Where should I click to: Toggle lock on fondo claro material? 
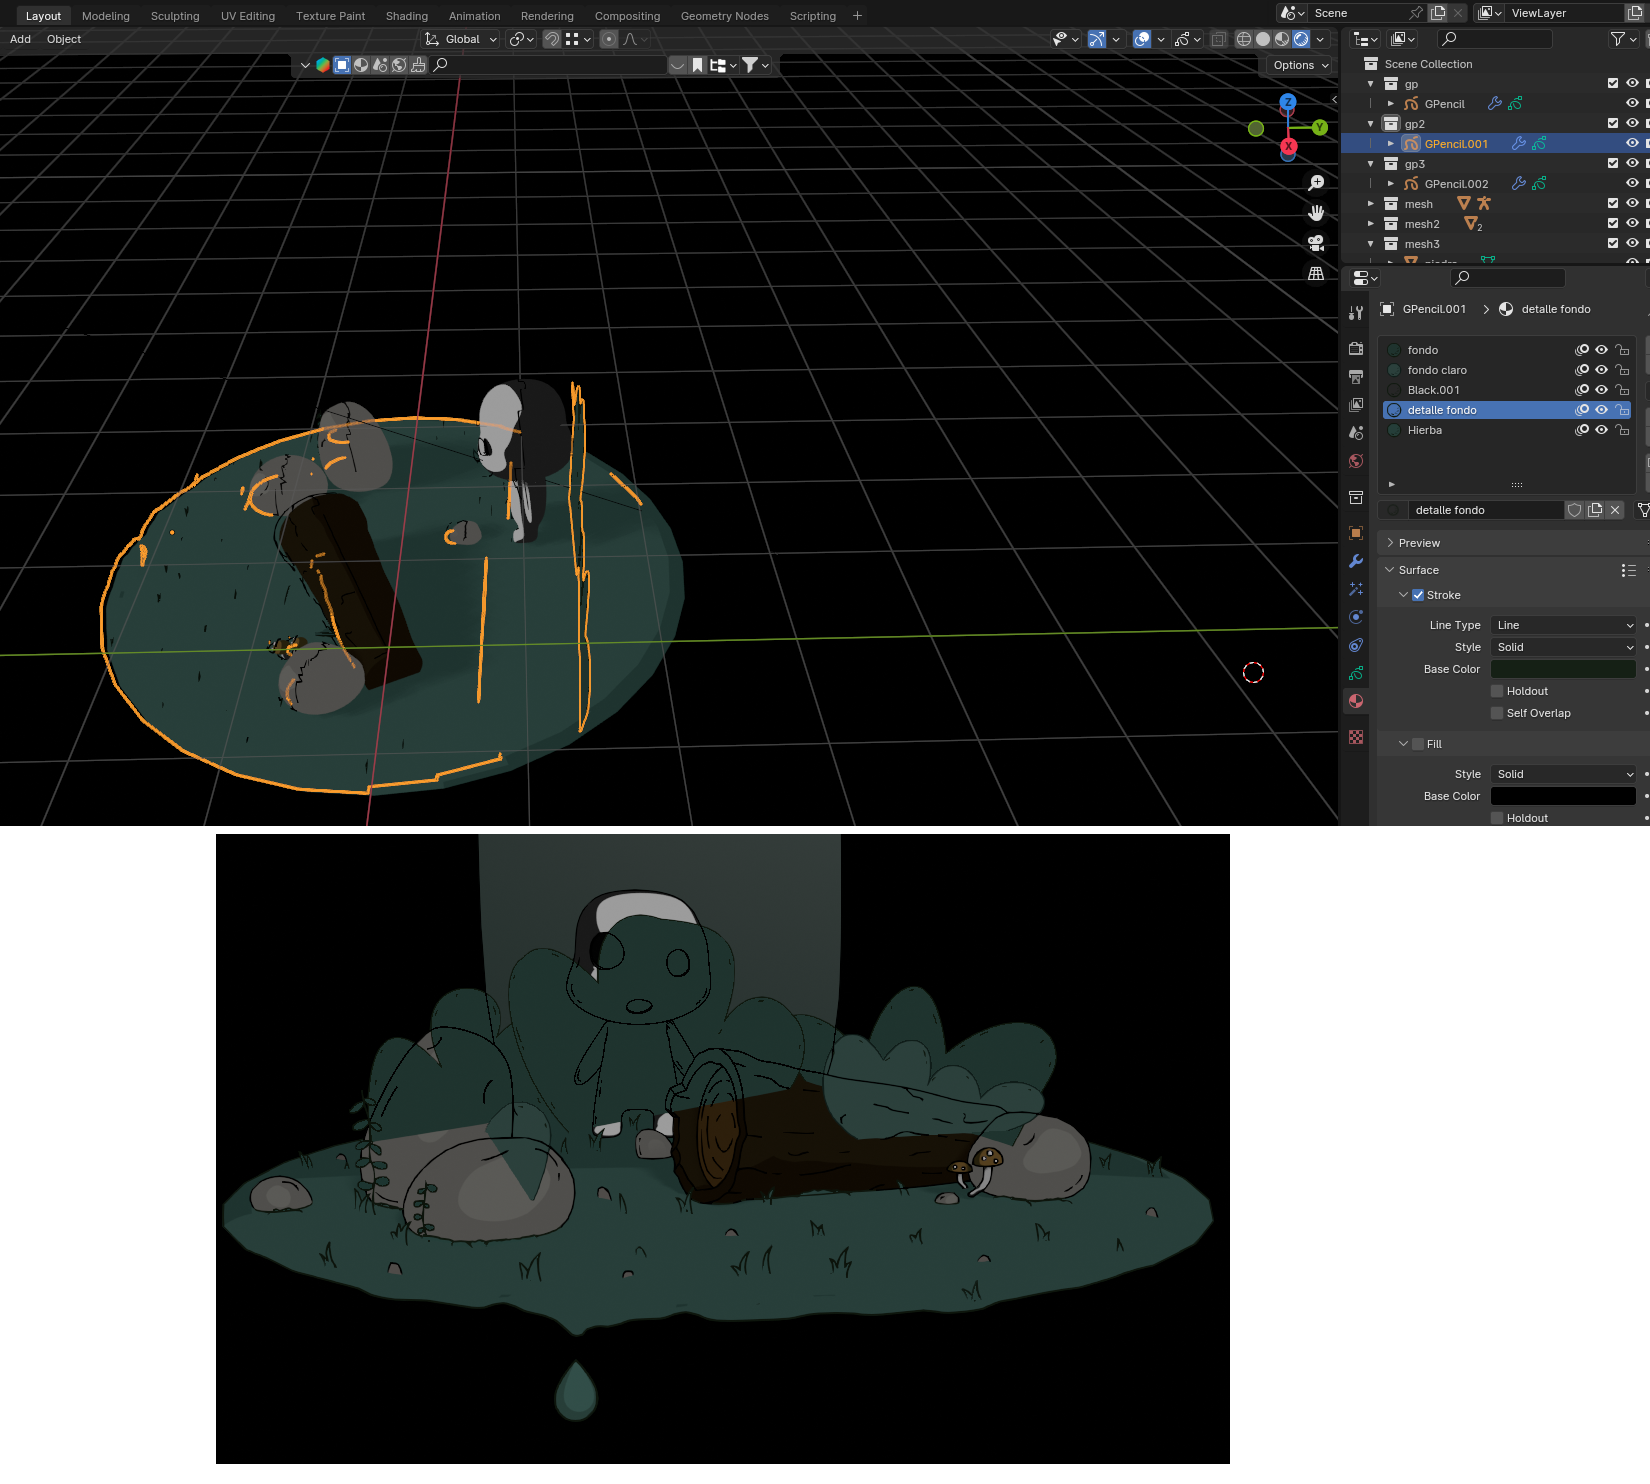1622,370
